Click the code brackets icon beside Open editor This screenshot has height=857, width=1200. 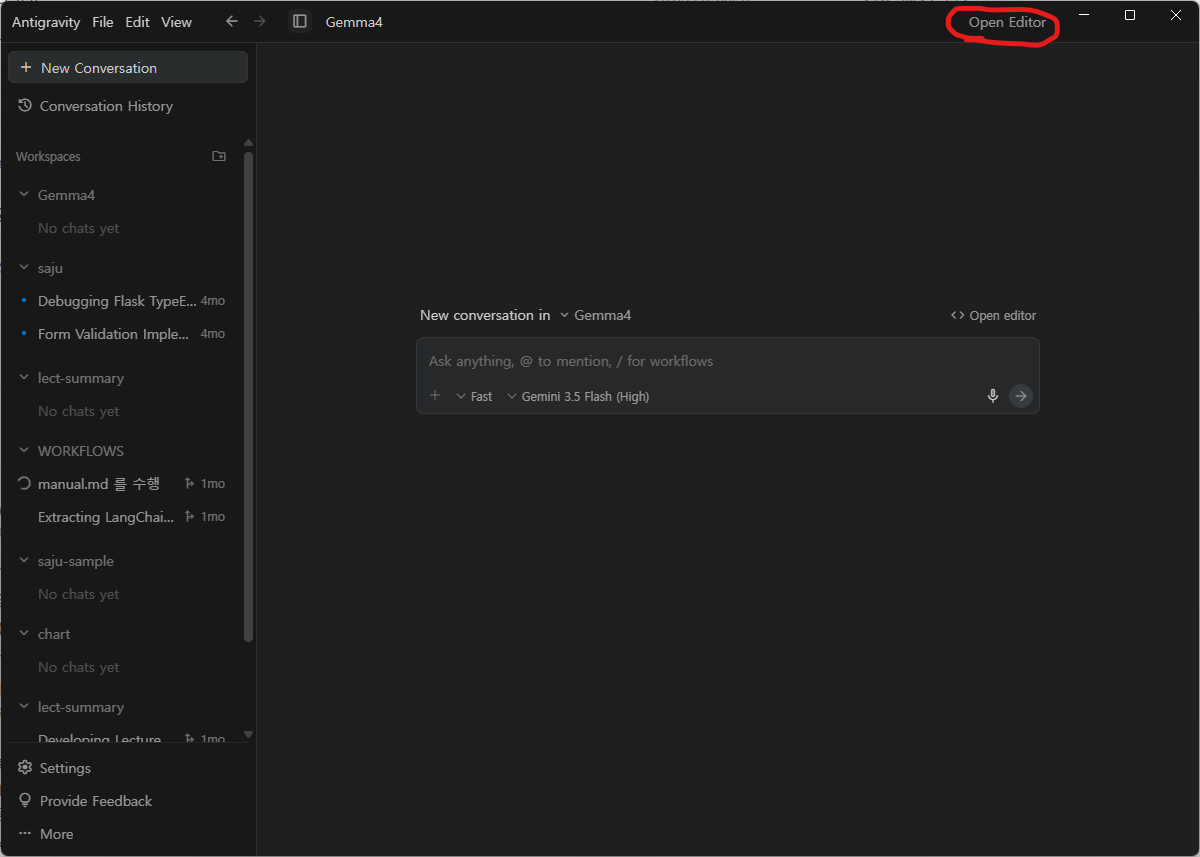coord(958,315)
